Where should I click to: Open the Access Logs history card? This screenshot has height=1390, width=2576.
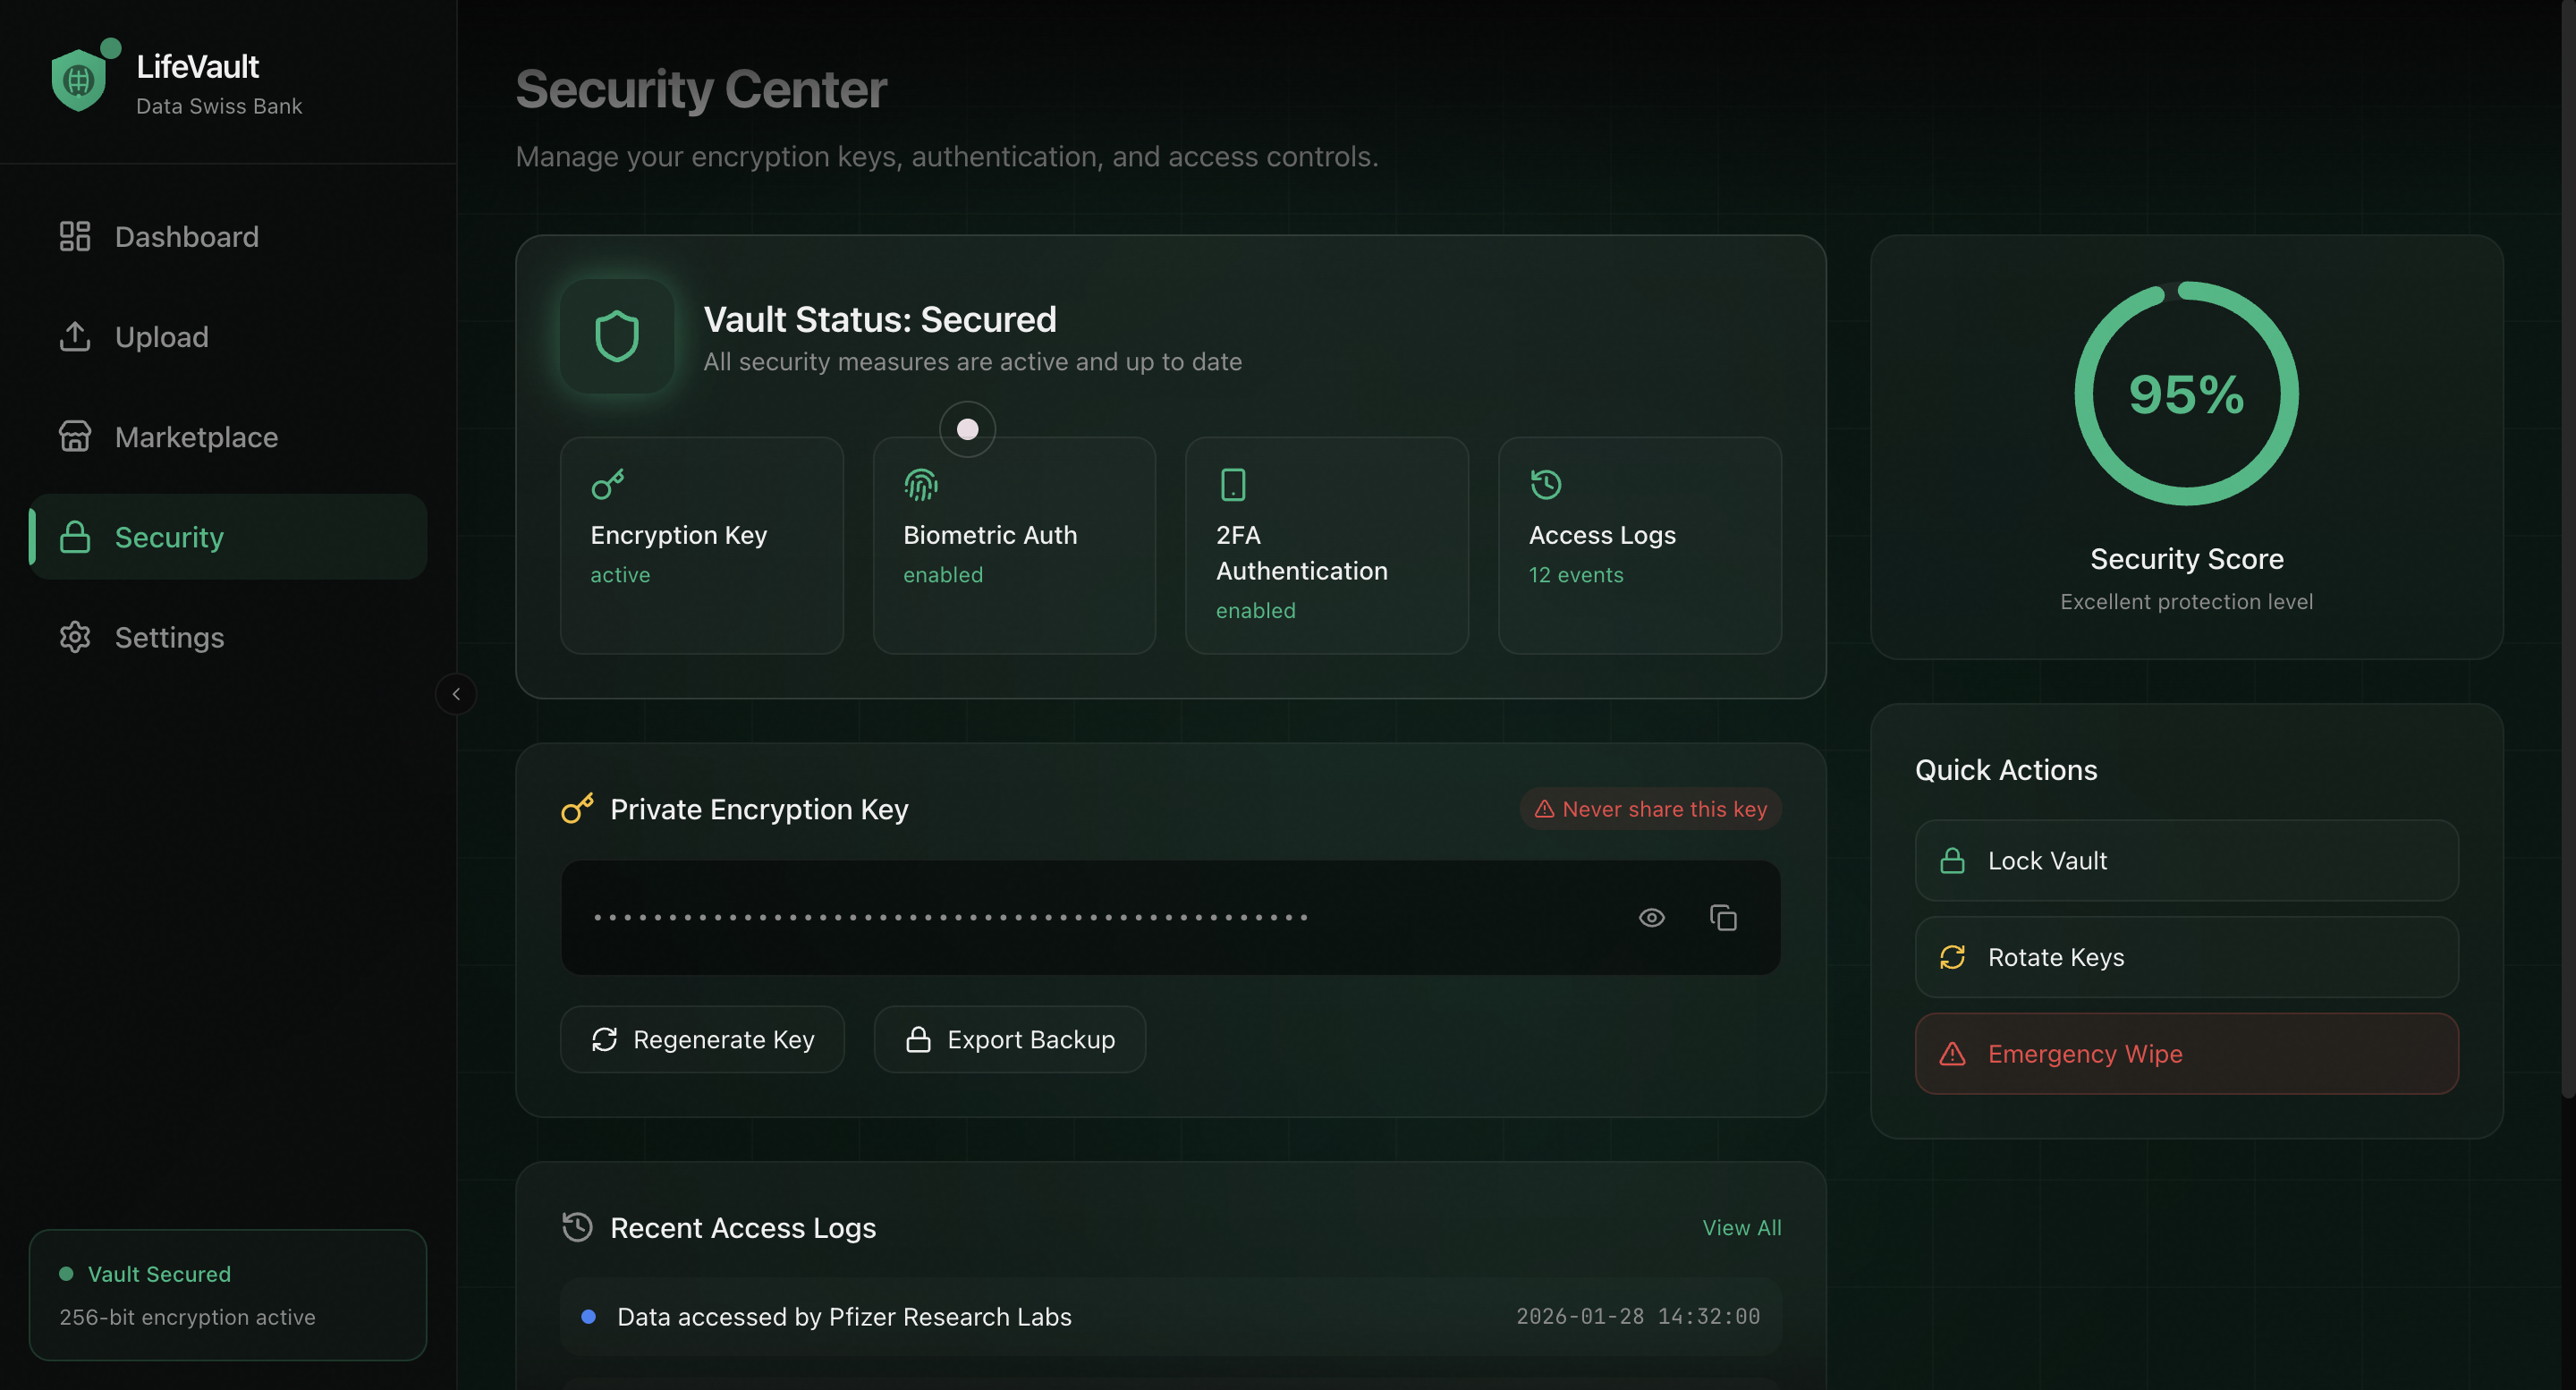tap(1639, 545)
